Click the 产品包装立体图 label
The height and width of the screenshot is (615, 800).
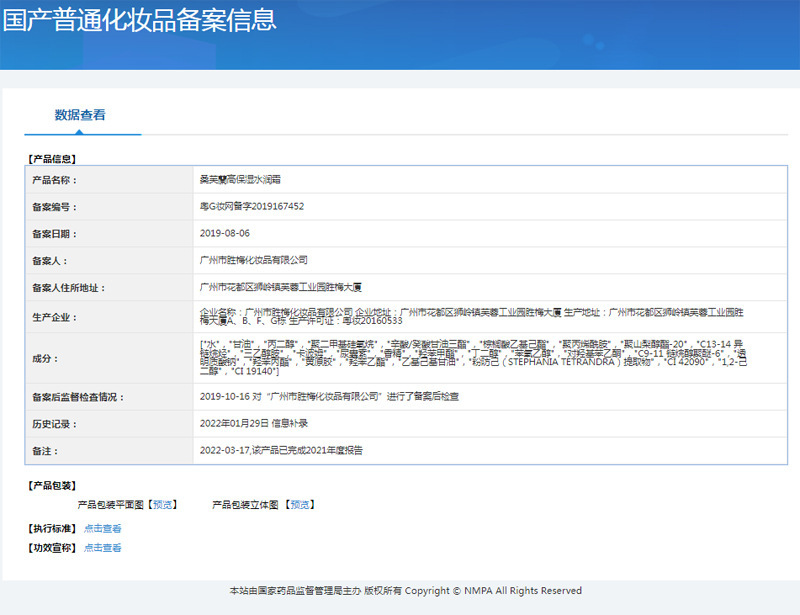[245, 505]
